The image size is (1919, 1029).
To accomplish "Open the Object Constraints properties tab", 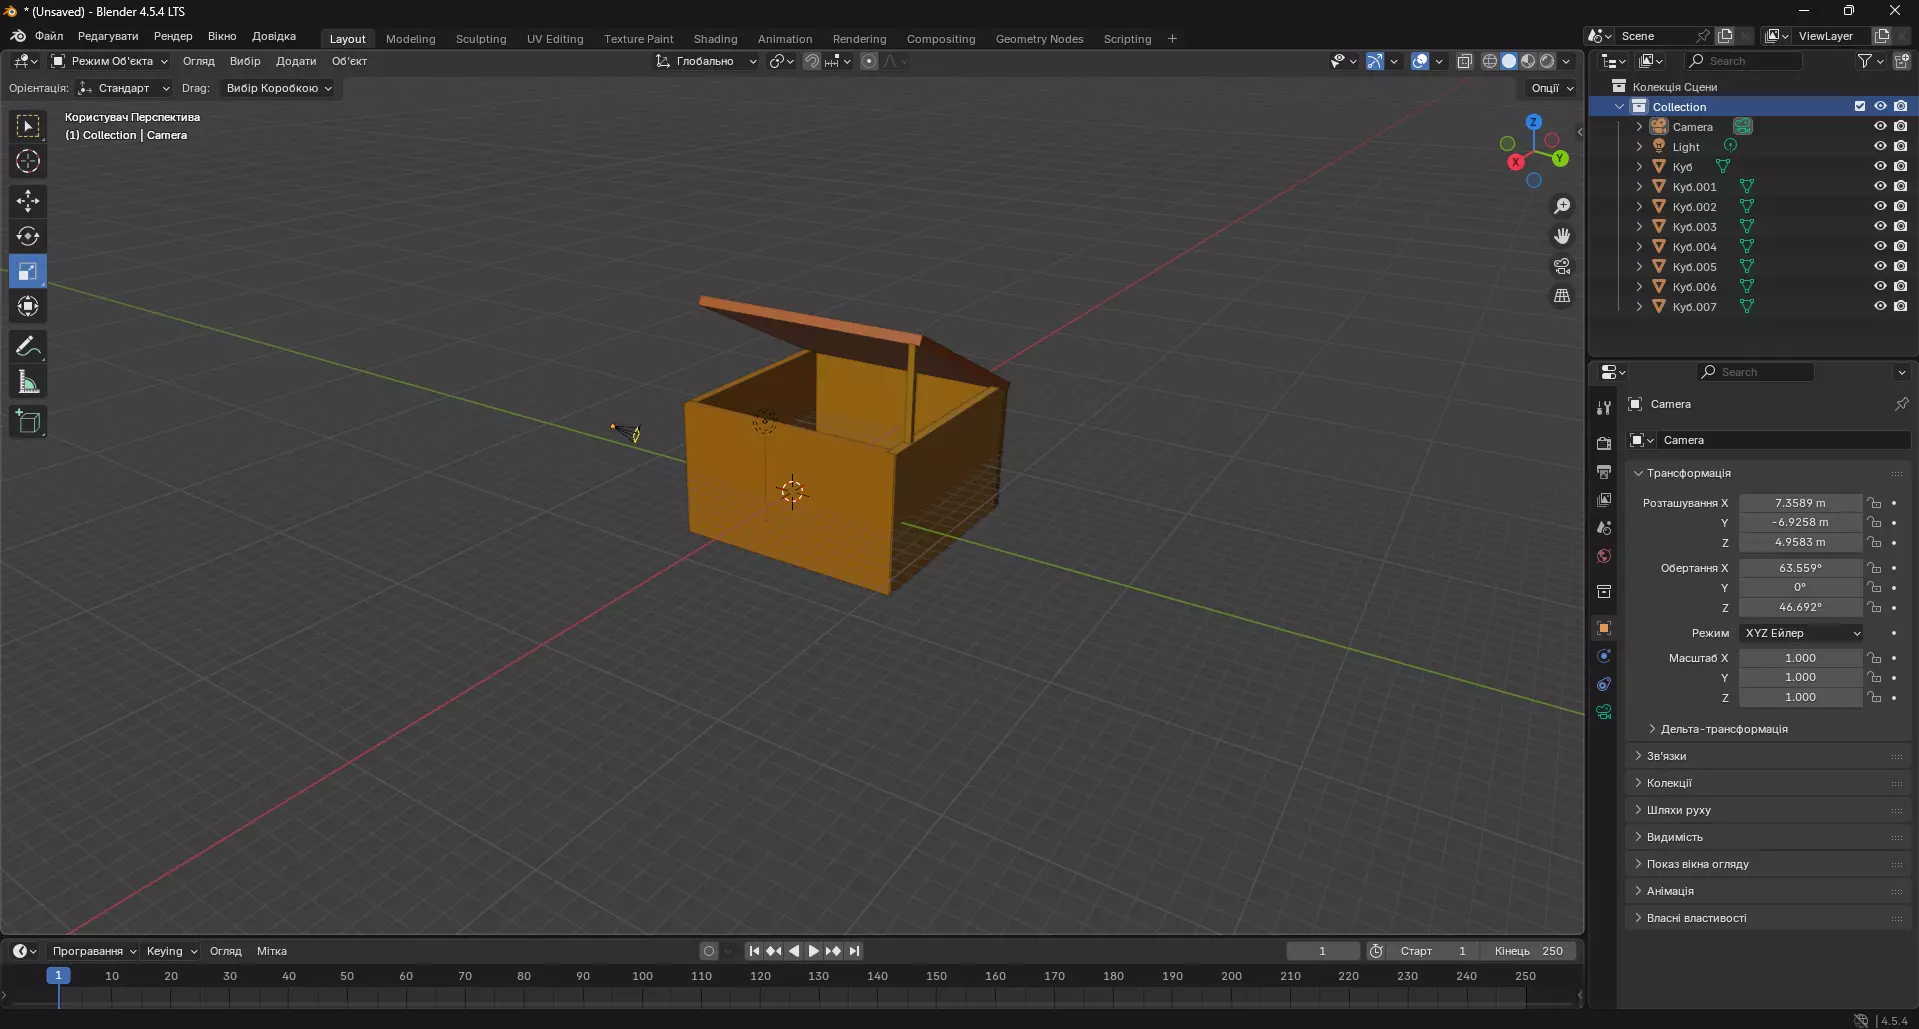I will [1604, 684].
